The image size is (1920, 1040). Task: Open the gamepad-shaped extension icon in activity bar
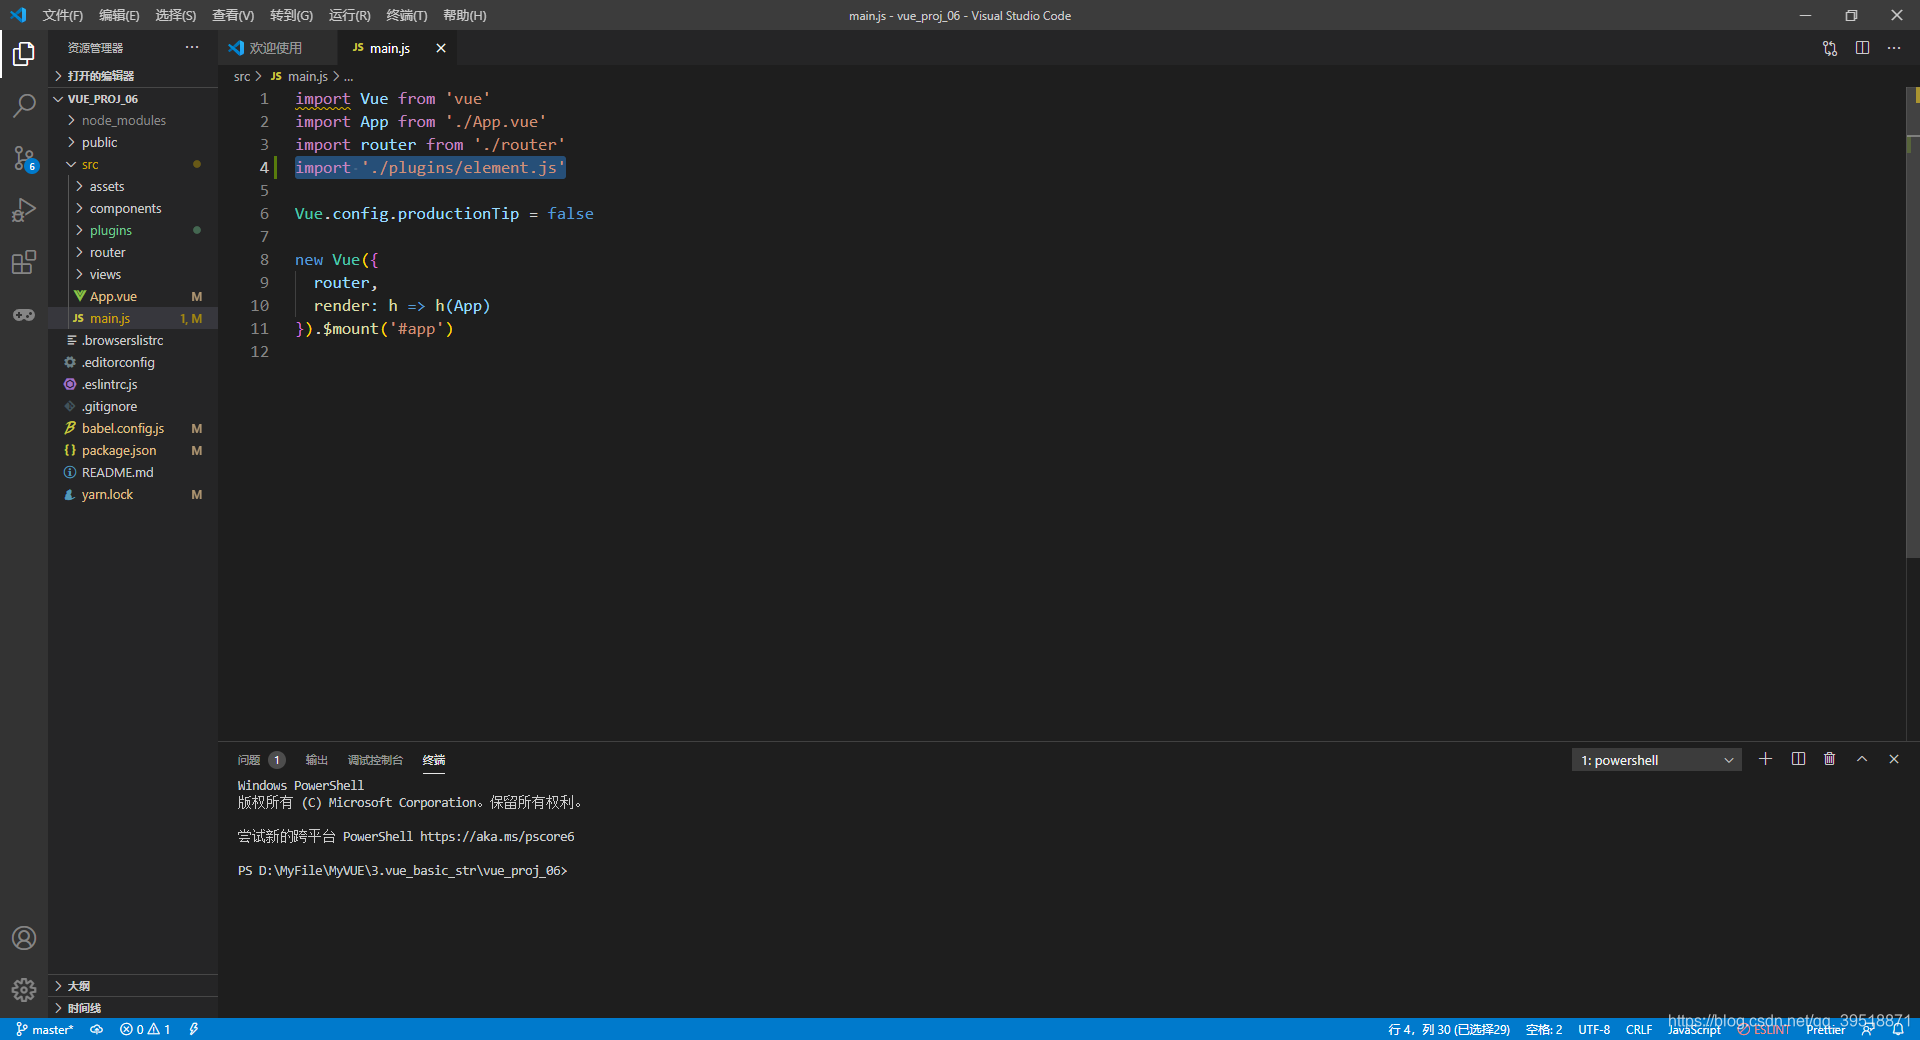pos(24,315)
